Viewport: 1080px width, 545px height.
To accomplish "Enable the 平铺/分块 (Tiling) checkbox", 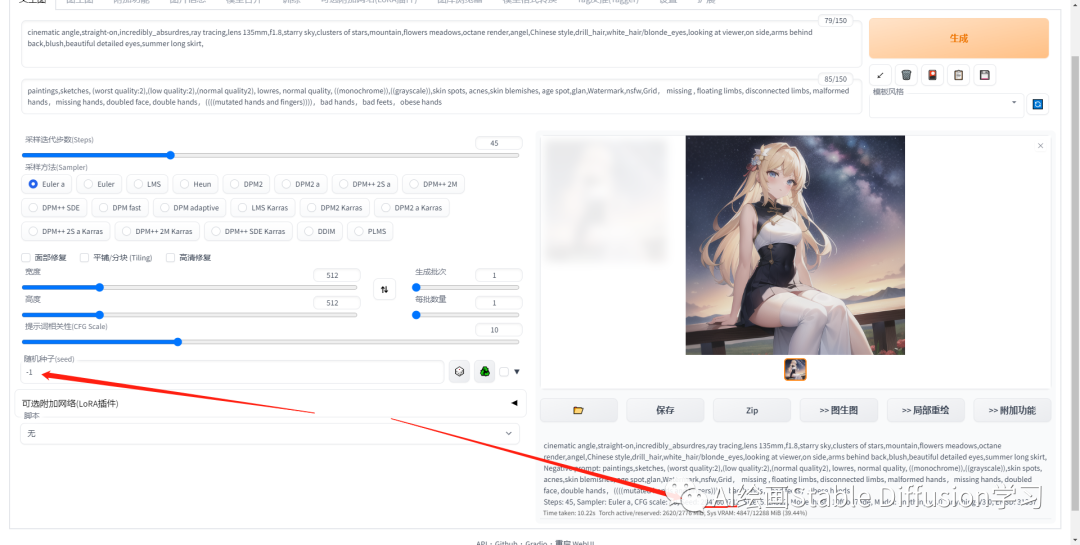I will (x=85, y=258).
